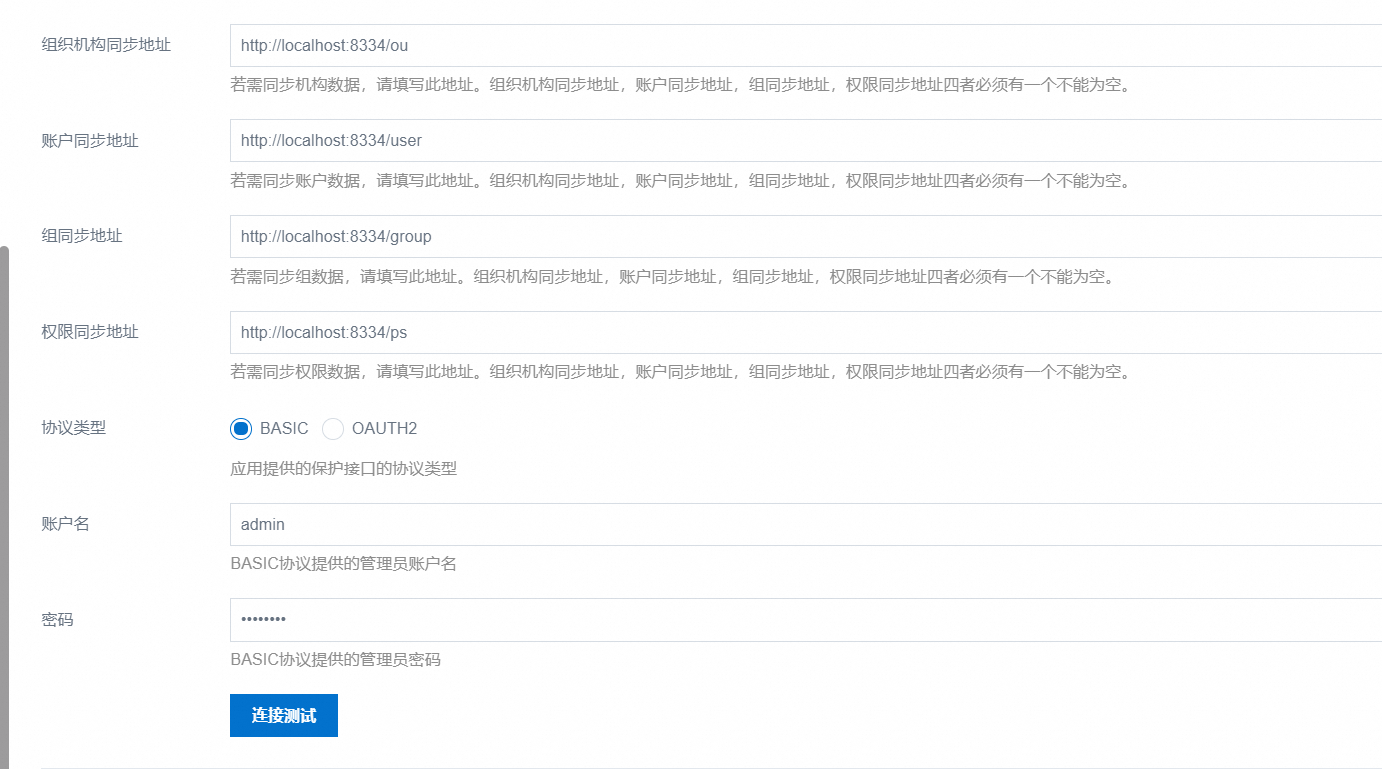Click hint text BASIC协议提供的管理员密码
Screen dimensions: 1382x769
point(335,660)
